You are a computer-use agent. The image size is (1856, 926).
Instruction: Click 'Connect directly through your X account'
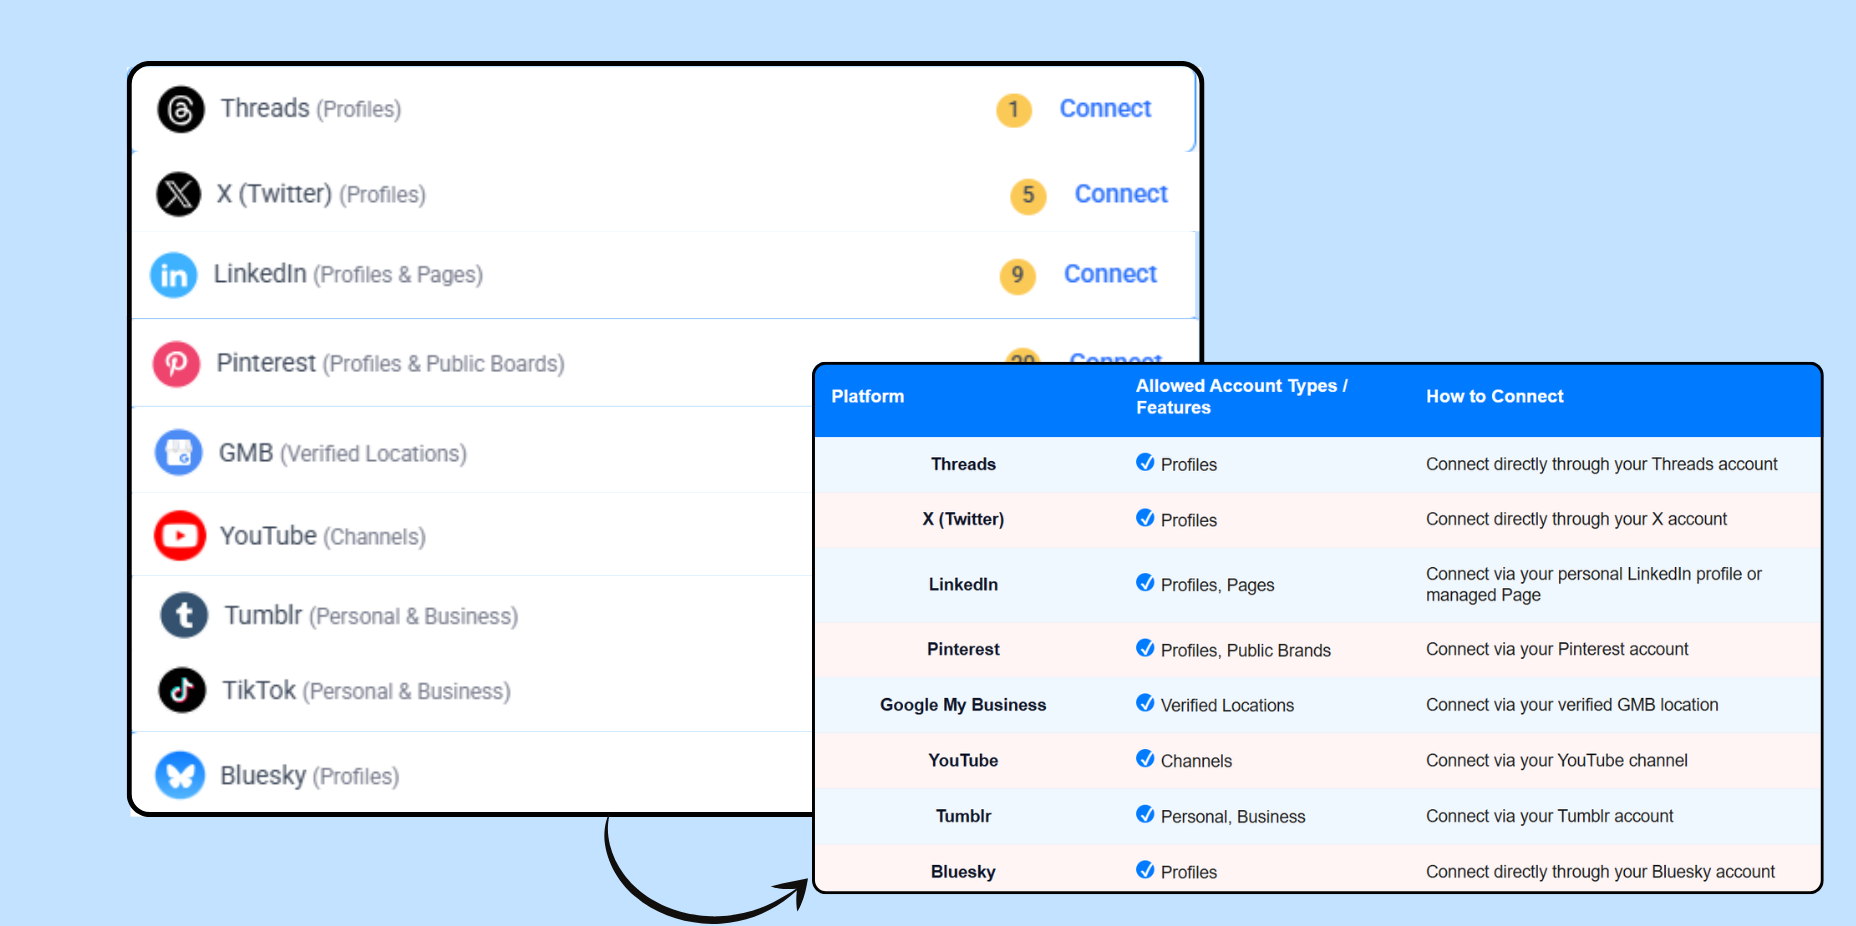click(x=1576, y=519)
